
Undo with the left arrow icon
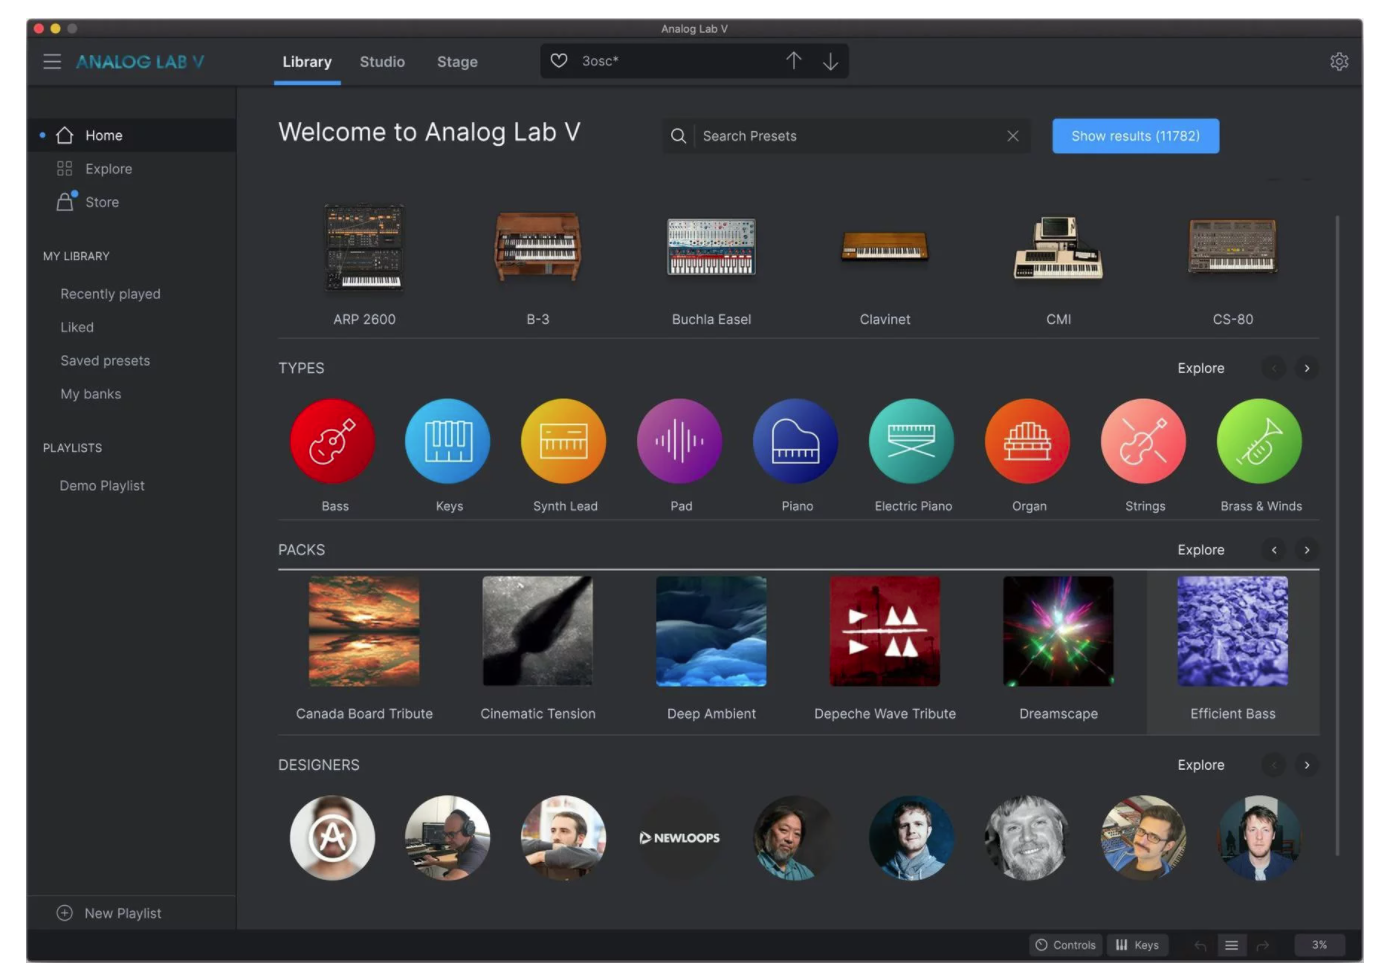point(1200,945)
